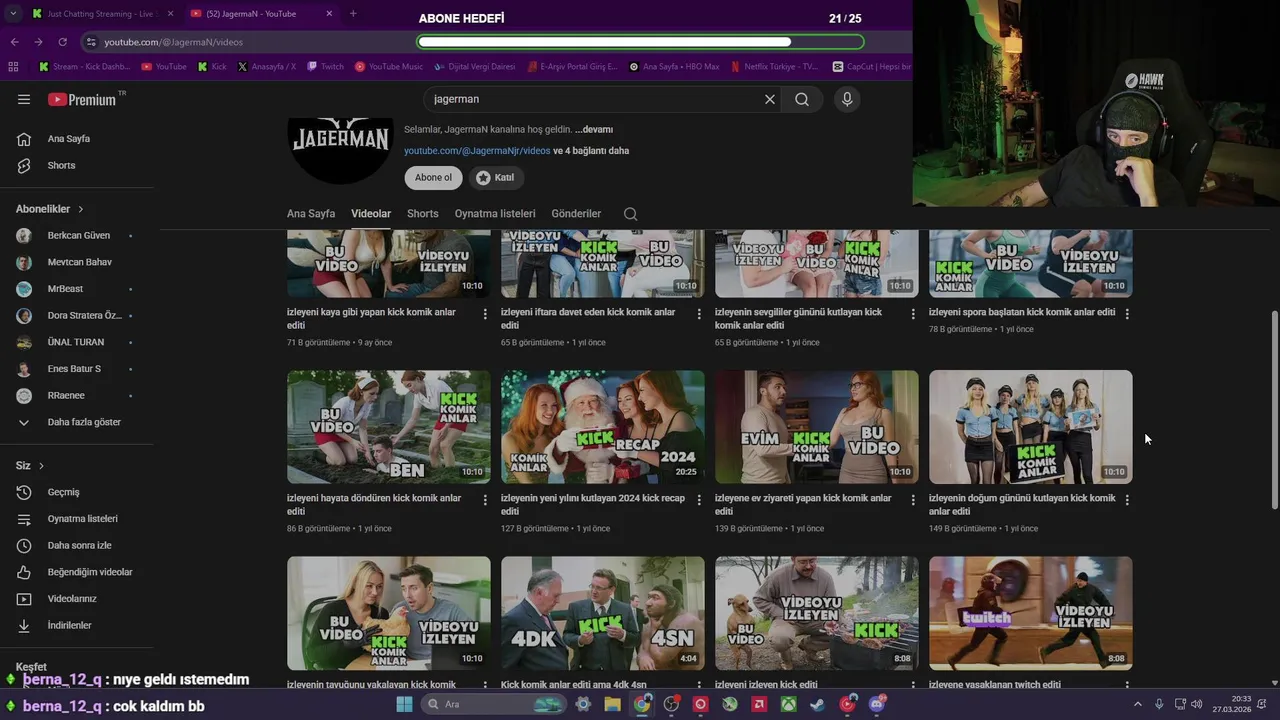Expand the Siz section chevron
Image resolution: width=1280 pixels, height=720 pixels.
click(x=41, y=466)
